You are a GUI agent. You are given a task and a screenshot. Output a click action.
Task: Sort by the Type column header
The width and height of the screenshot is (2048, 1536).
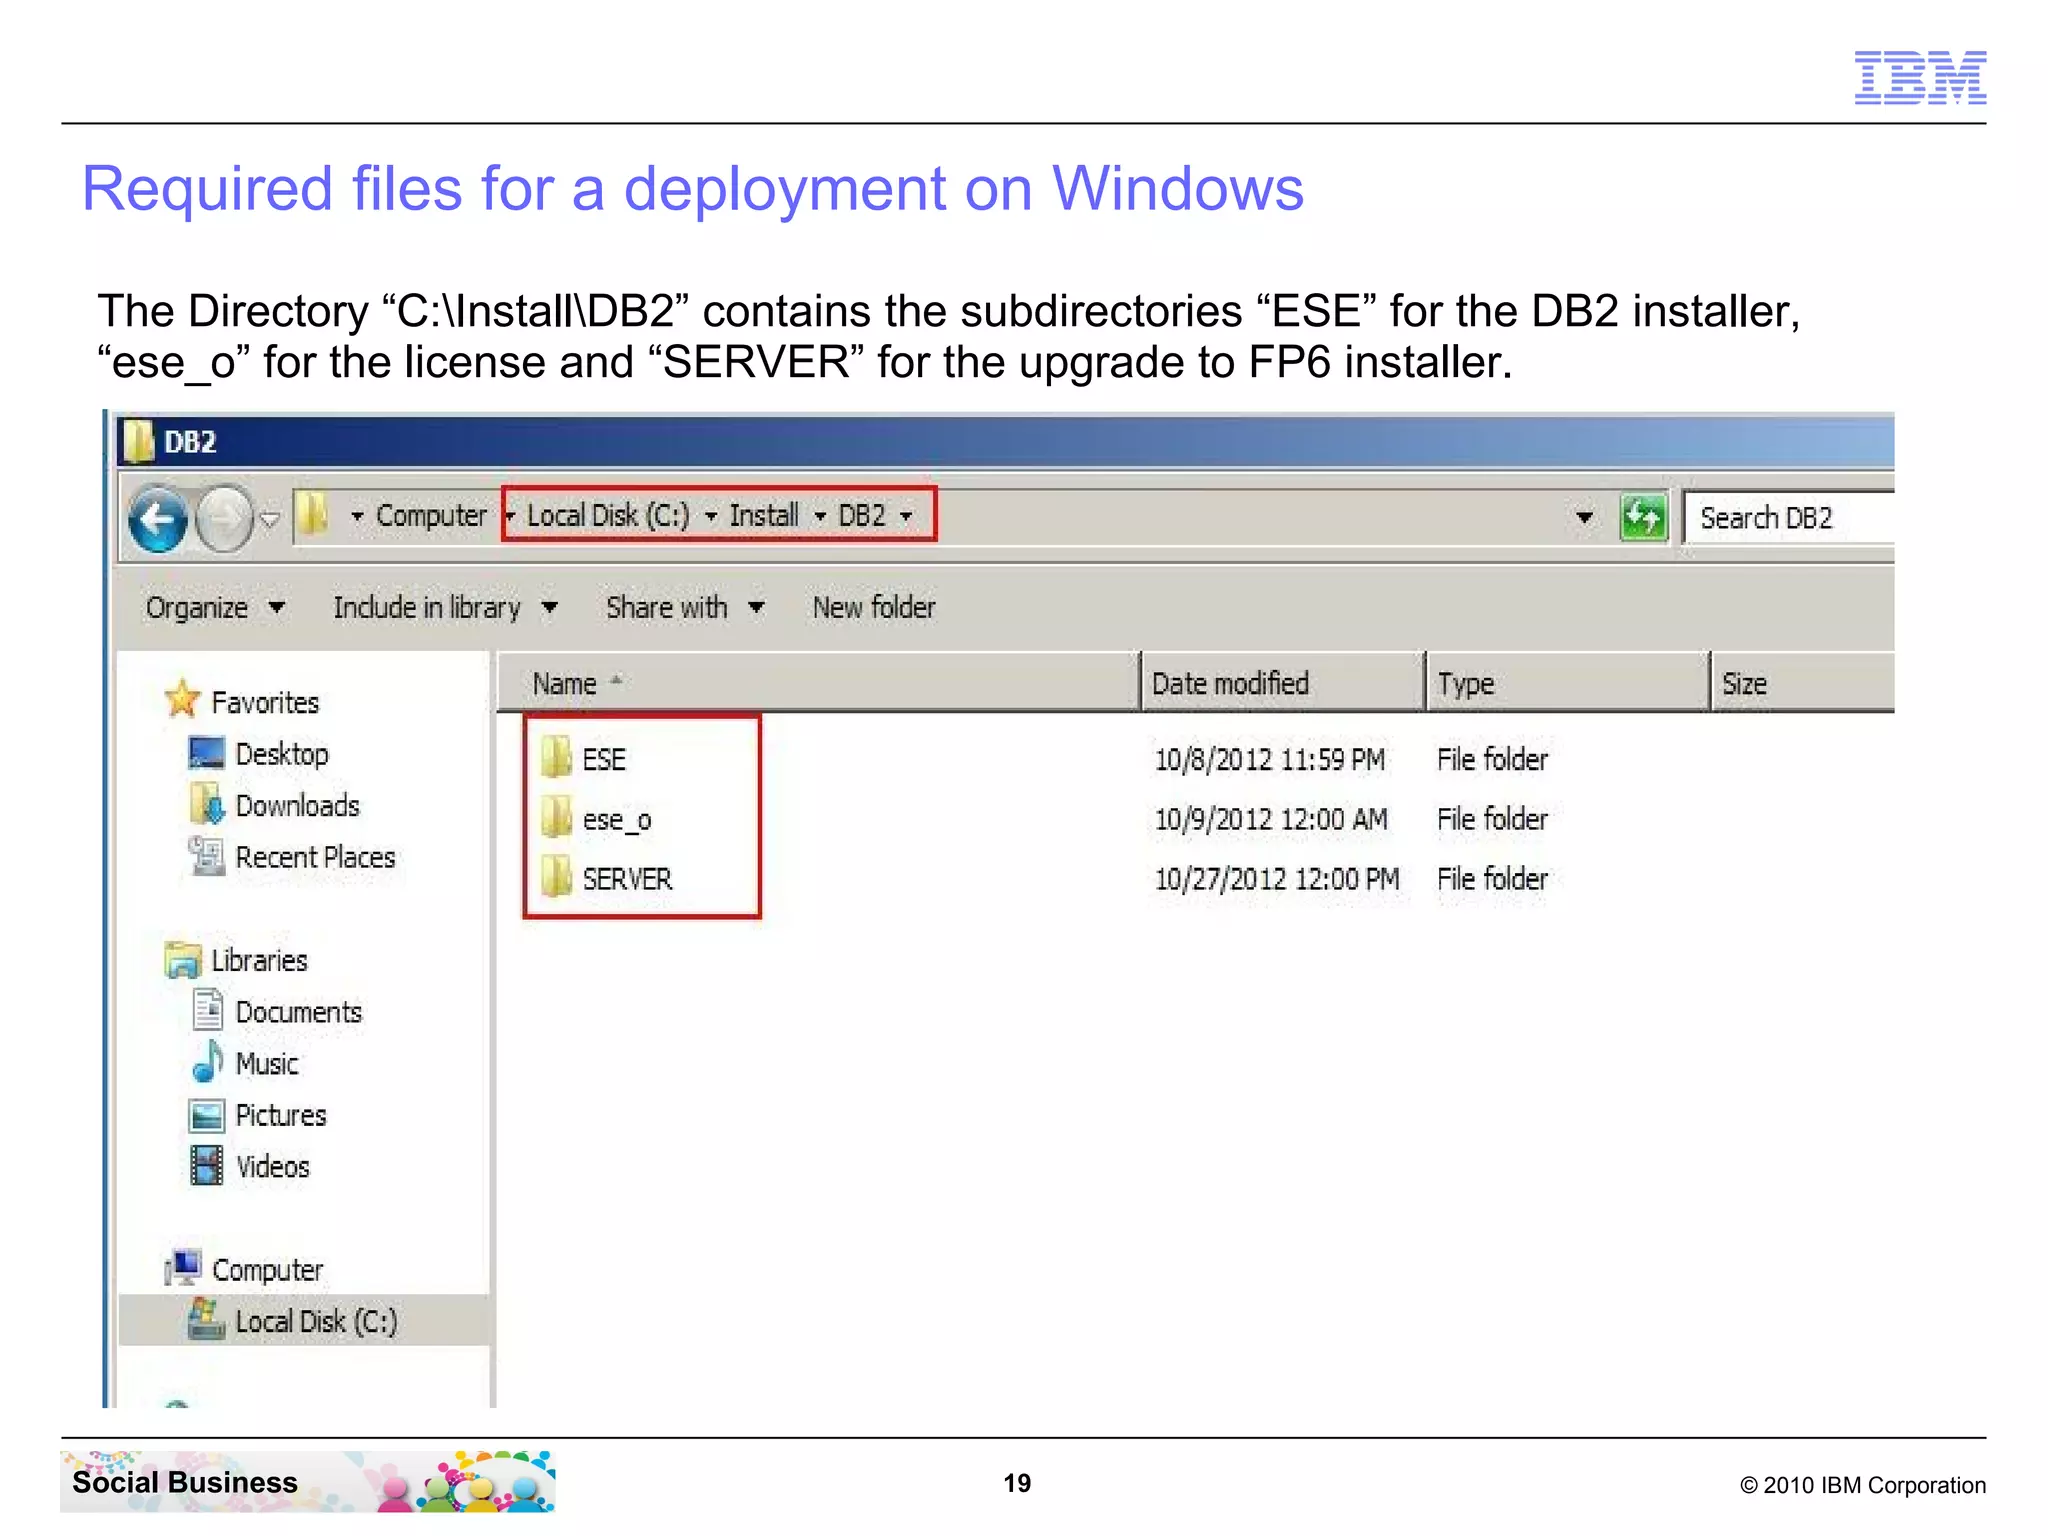click(x=1568, y=683)
